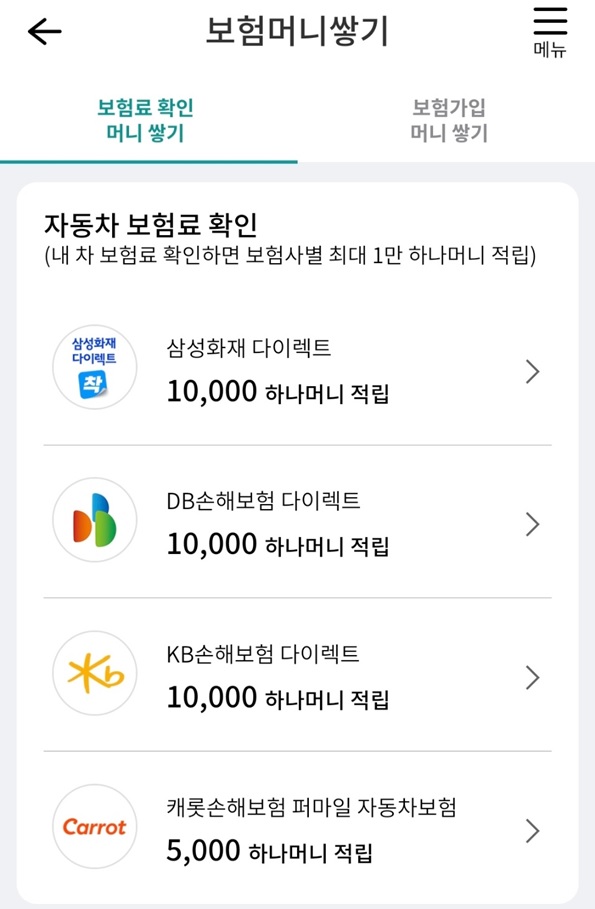
Task: Tap the KB손해보험 logo icon
Action: (95, 673)
